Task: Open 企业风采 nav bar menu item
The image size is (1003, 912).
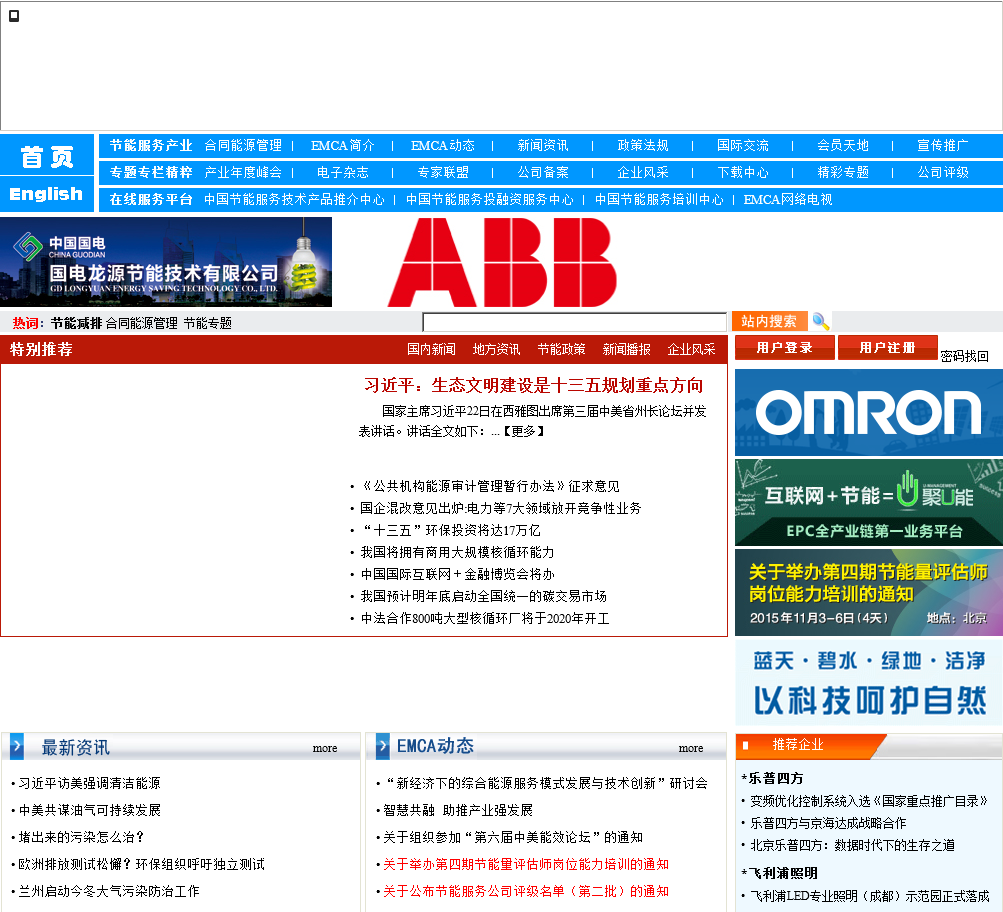Action: (x=643, y=173)
